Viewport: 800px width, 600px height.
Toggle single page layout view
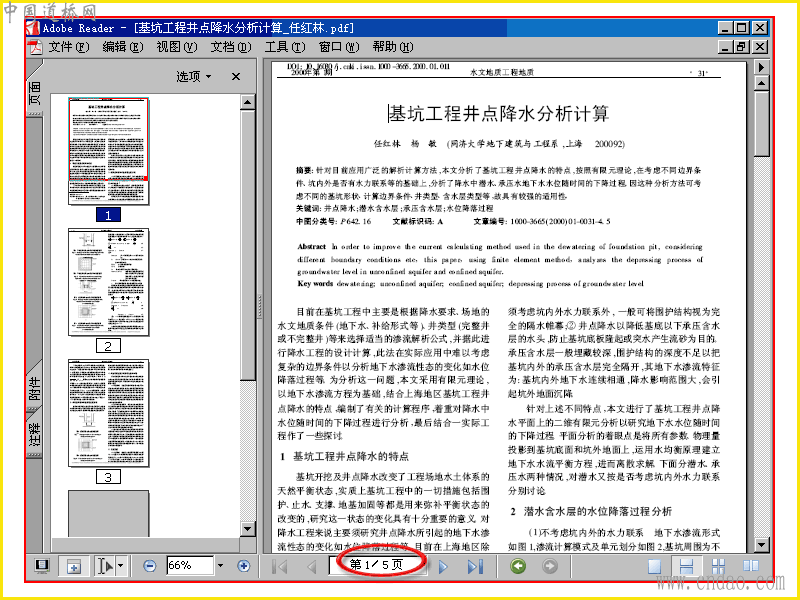point(654,566)
